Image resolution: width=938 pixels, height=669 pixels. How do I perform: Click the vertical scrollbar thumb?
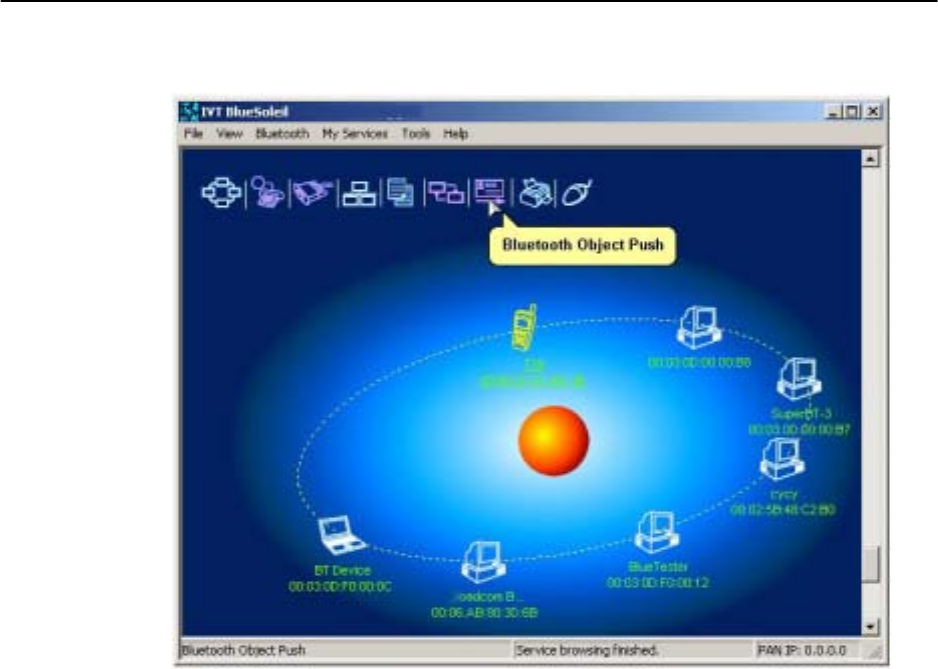point(870,564)
